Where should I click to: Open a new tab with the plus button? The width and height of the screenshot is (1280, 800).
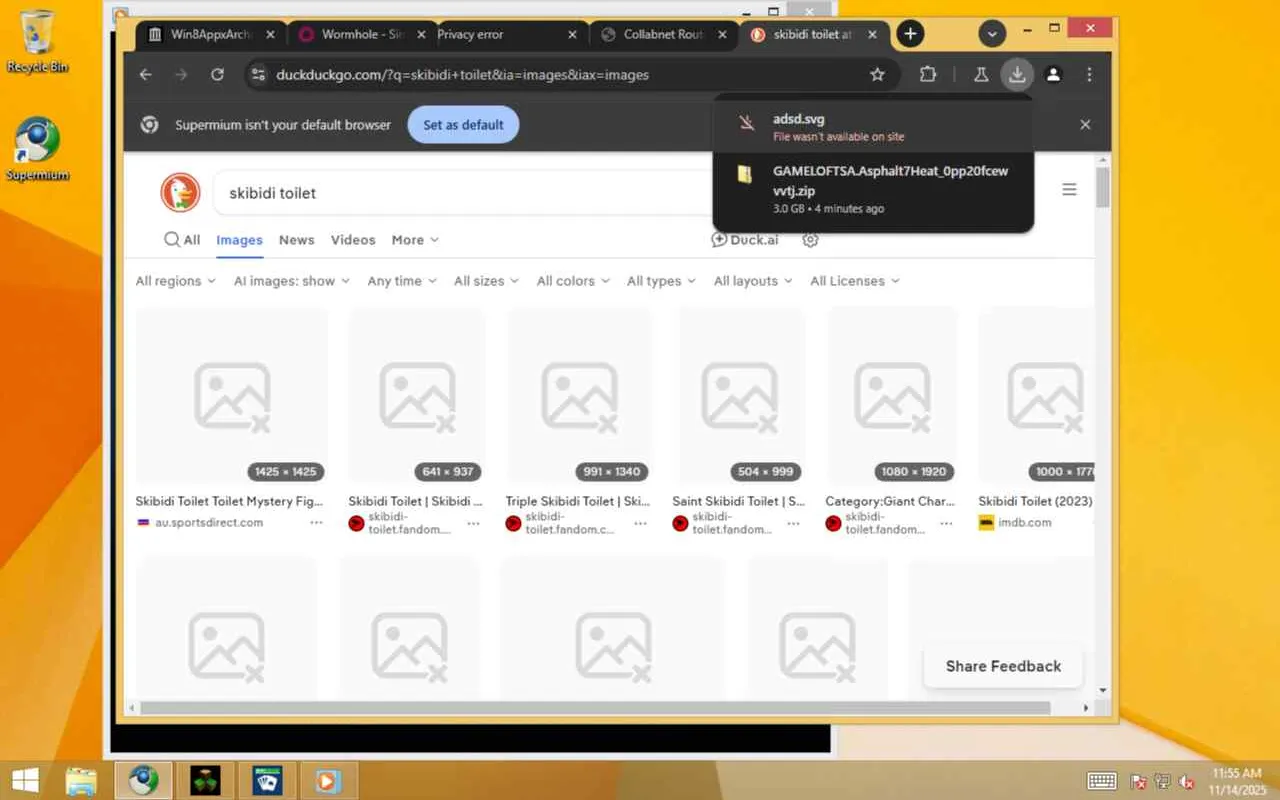(x=910, y=34)
